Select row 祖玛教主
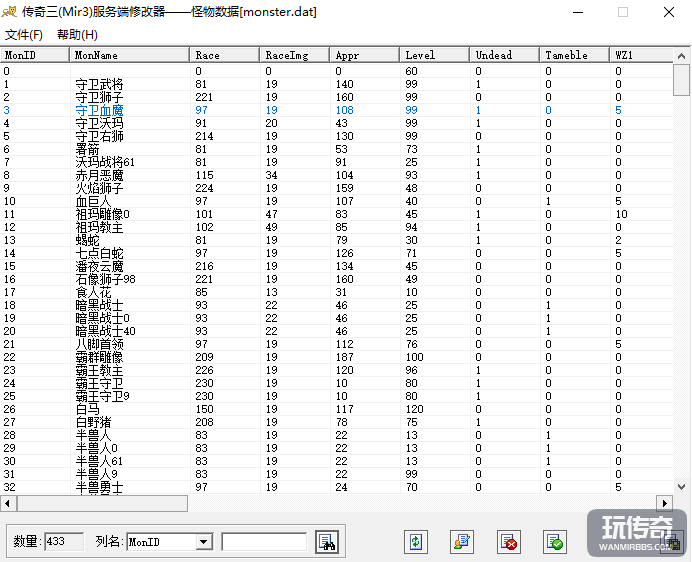 click(336, 227)
